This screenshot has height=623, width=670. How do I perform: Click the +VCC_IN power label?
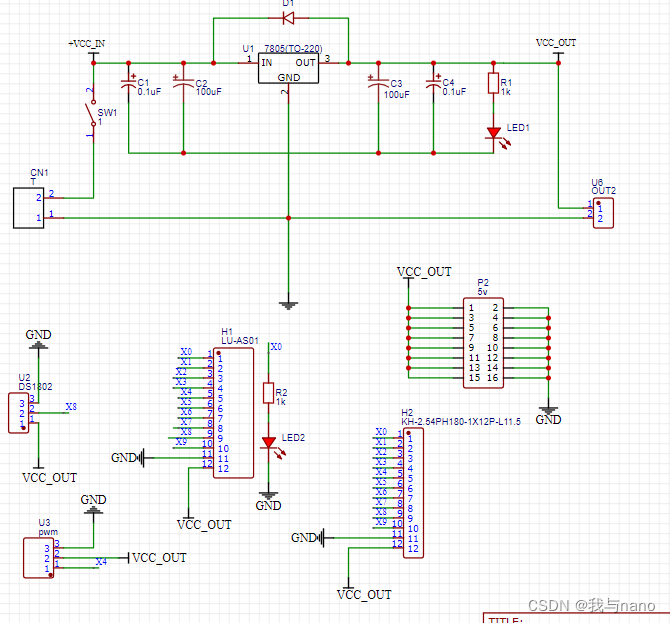(x=87, y=44)
